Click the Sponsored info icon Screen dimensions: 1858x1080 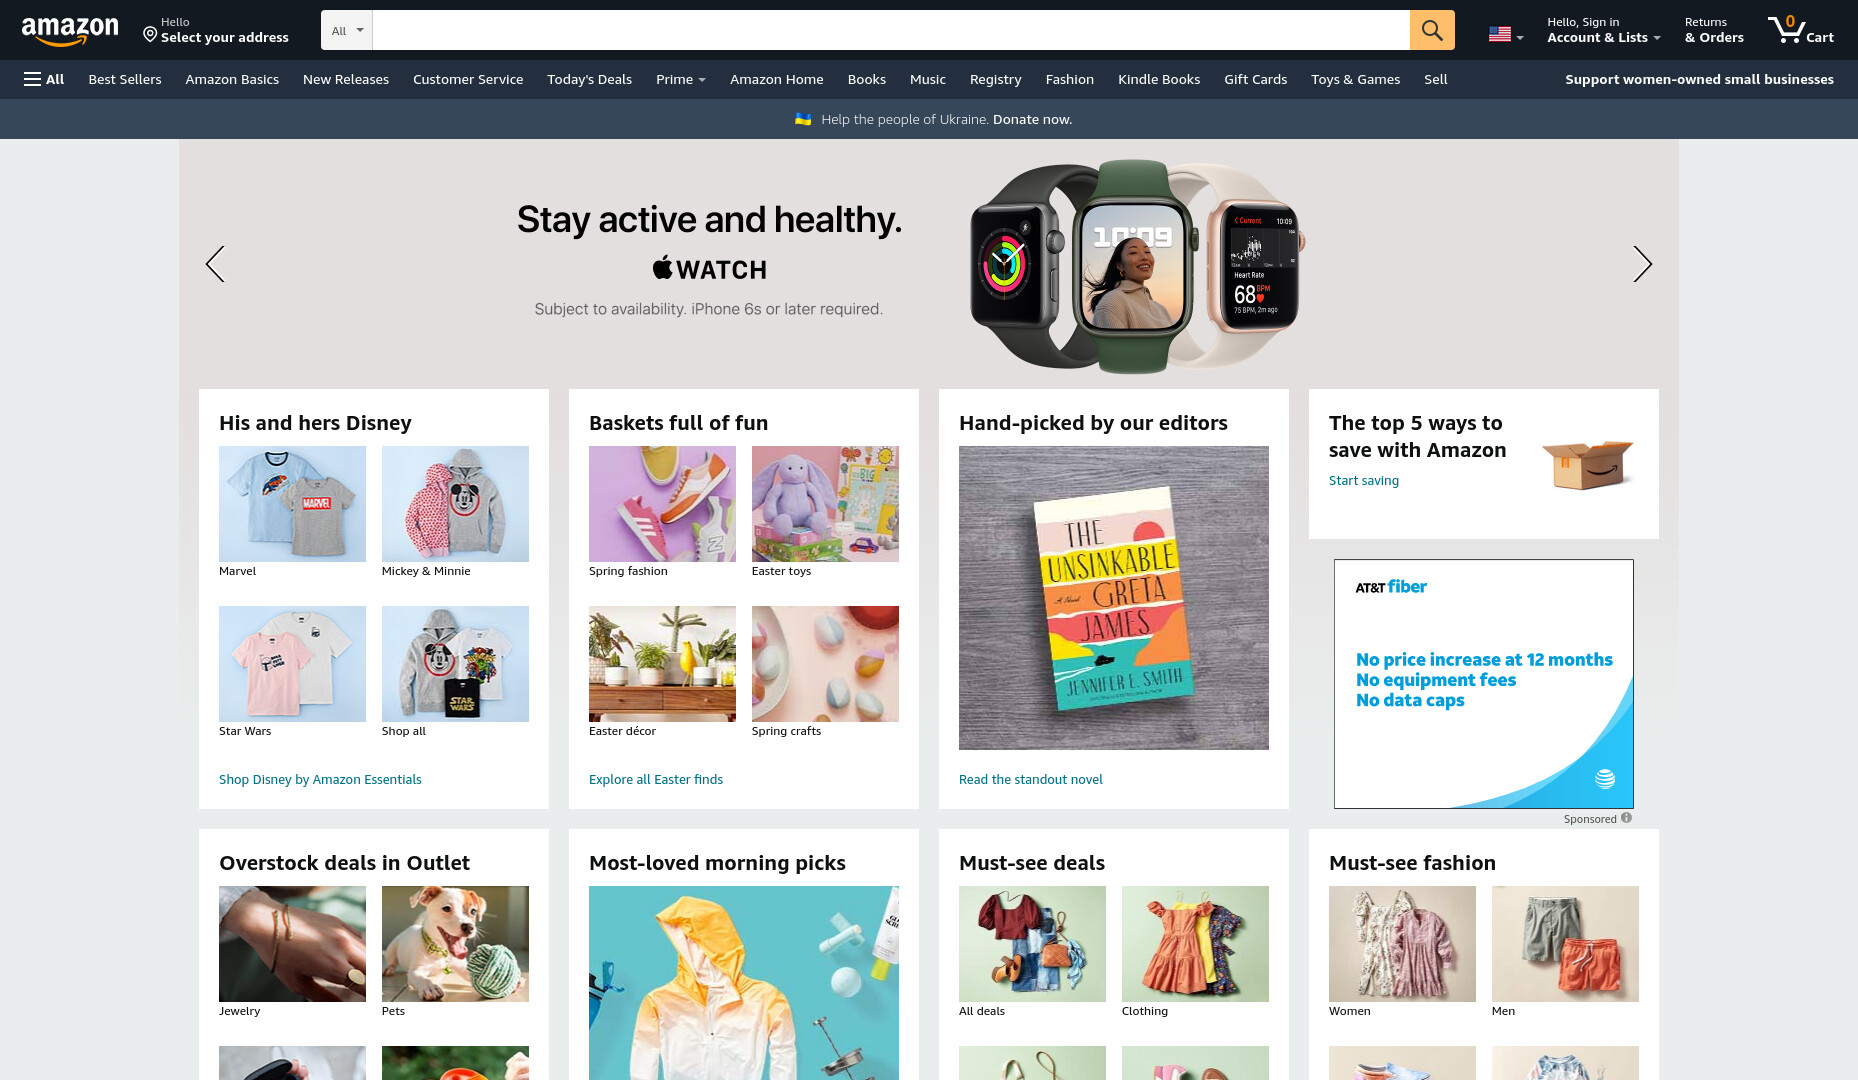point(1626,818)
